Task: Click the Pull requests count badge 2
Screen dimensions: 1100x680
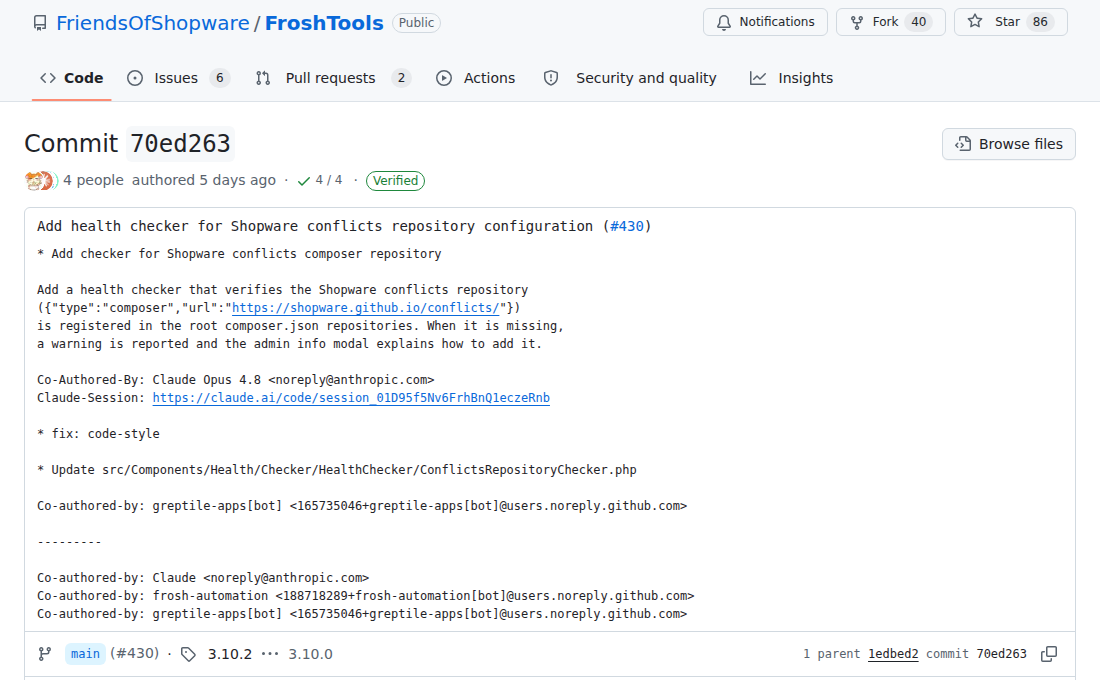Action: click(401, 78)
